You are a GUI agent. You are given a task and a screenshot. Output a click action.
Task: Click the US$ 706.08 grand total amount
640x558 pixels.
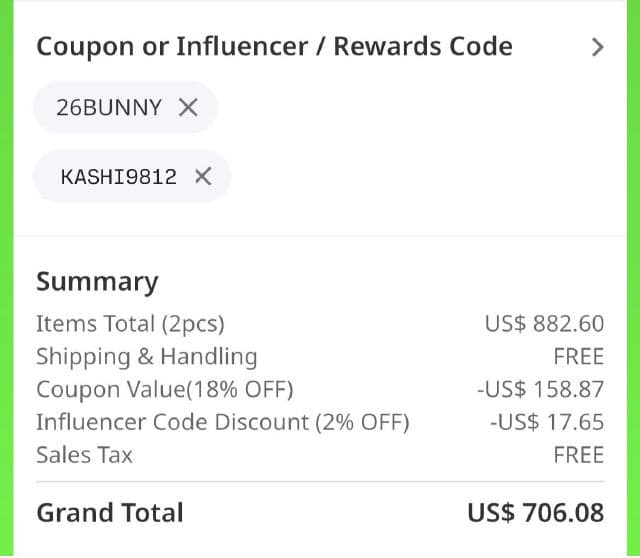[x=535, y=513]
